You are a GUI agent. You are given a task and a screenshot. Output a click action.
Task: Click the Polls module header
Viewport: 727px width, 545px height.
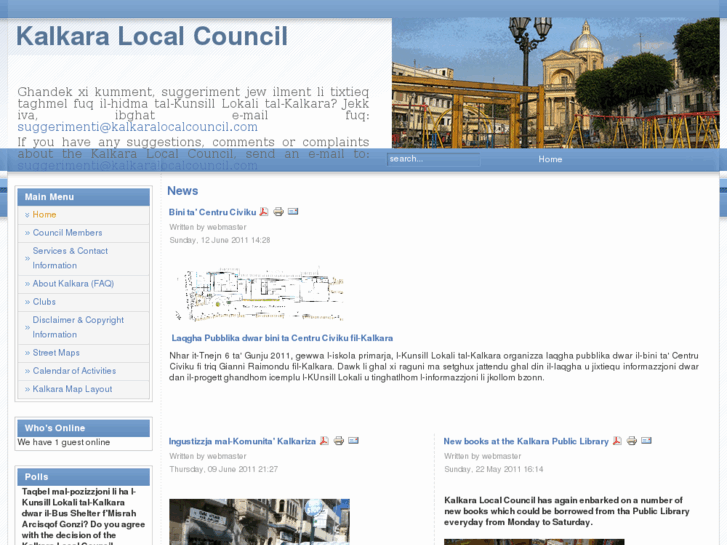[83, 477]
